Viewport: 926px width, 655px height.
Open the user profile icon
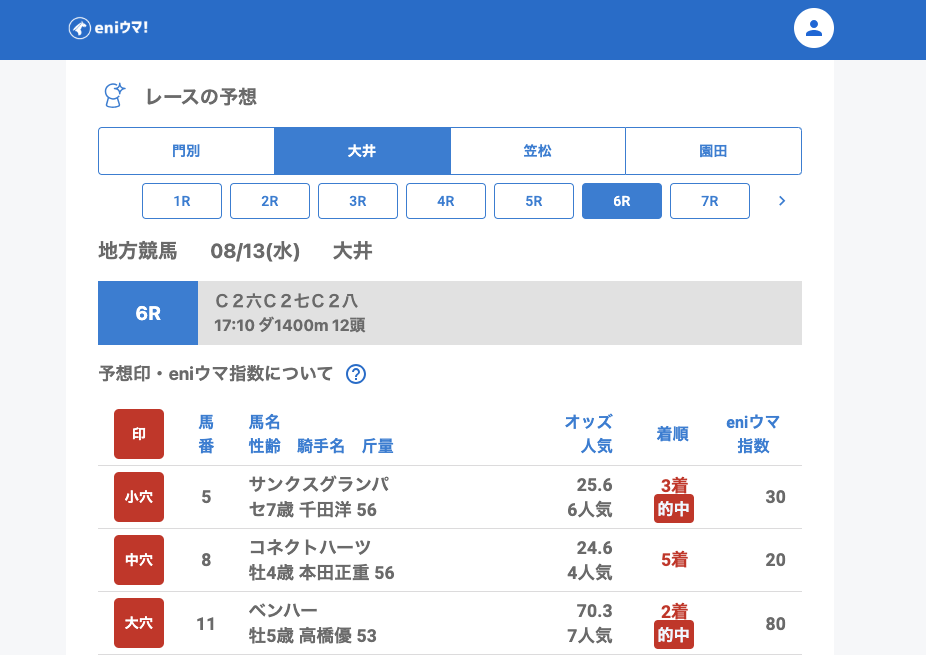813,28
